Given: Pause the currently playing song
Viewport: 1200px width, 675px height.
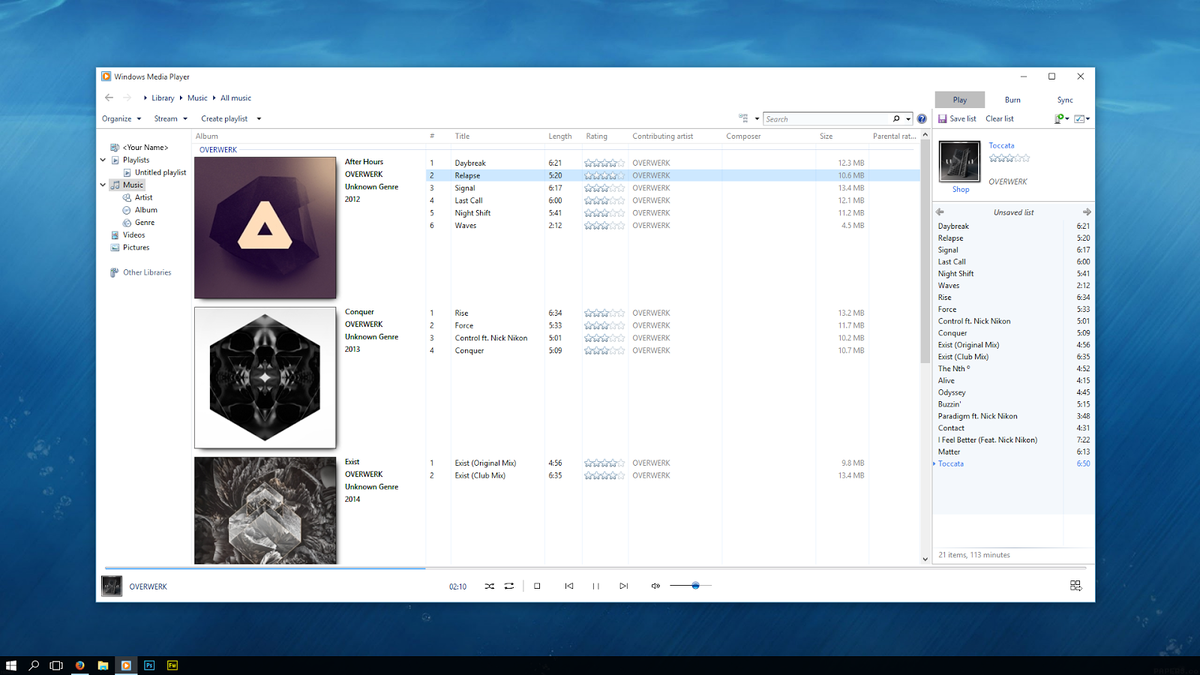Looking at the screenshot, I should tap(595, 586).
